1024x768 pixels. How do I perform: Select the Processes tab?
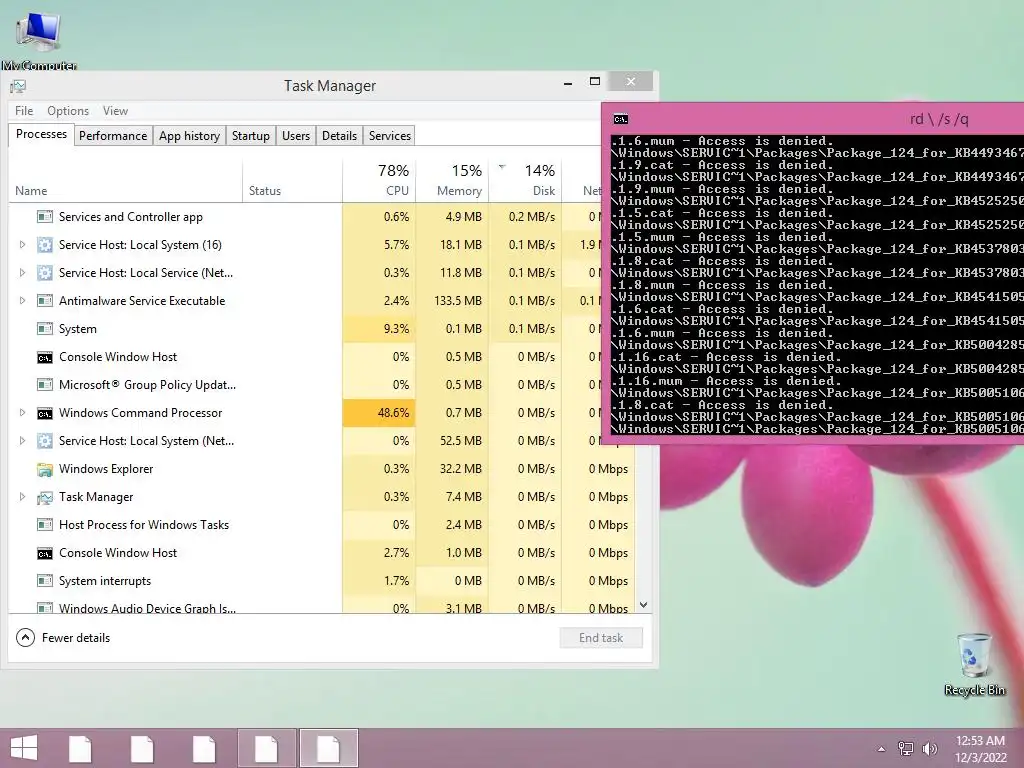41,135
